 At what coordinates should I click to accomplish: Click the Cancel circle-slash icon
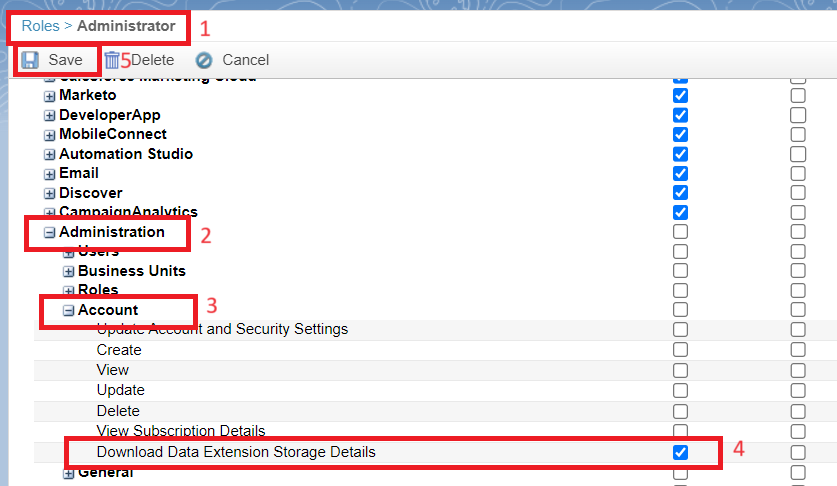[x=204, y=60]
